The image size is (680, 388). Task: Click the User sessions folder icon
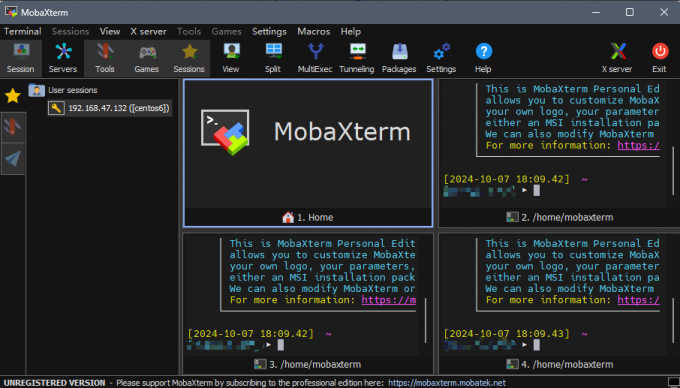(36, 90)
